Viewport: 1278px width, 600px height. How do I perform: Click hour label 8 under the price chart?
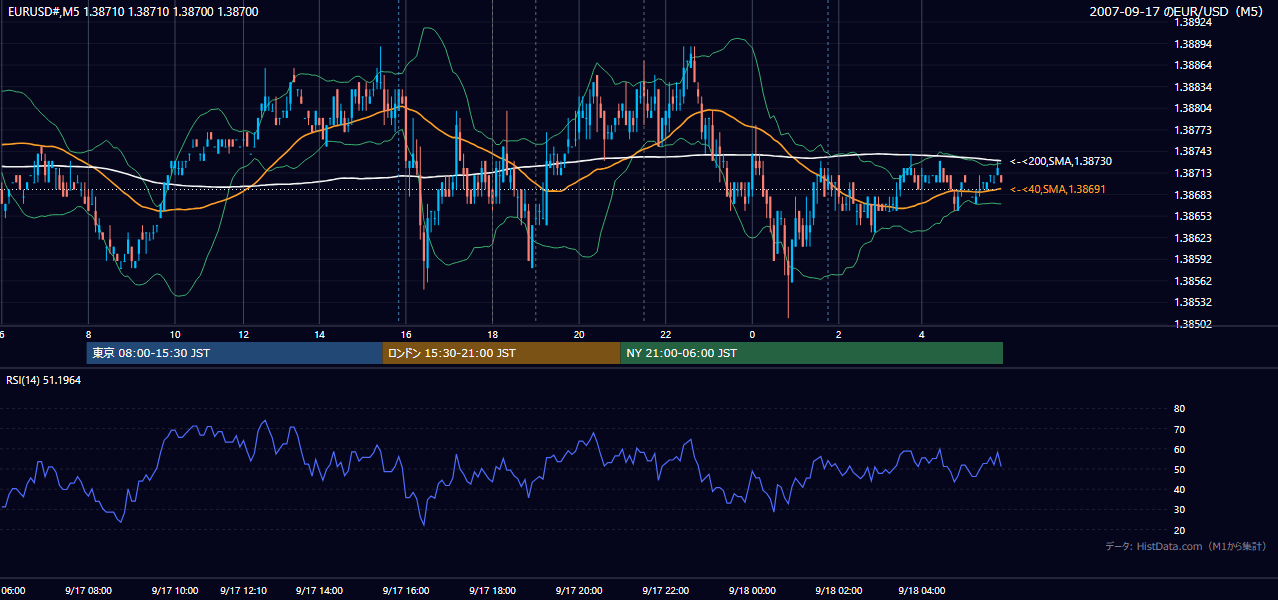(88, 334)
